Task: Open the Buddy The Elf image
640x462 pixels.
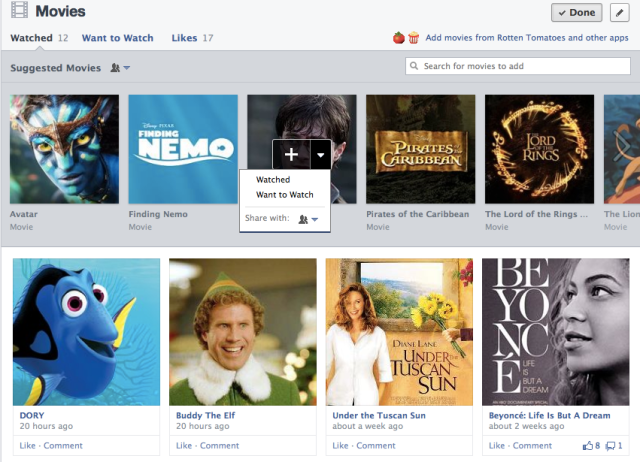Action: (243, 332)
